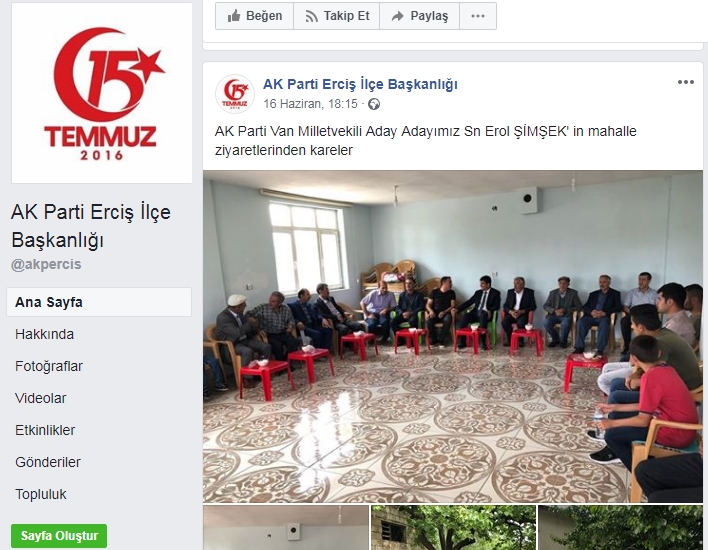Click the Beğen like button
Image resolution: width=708 pixels, height=550 pixels.
(x=255, y=16)
